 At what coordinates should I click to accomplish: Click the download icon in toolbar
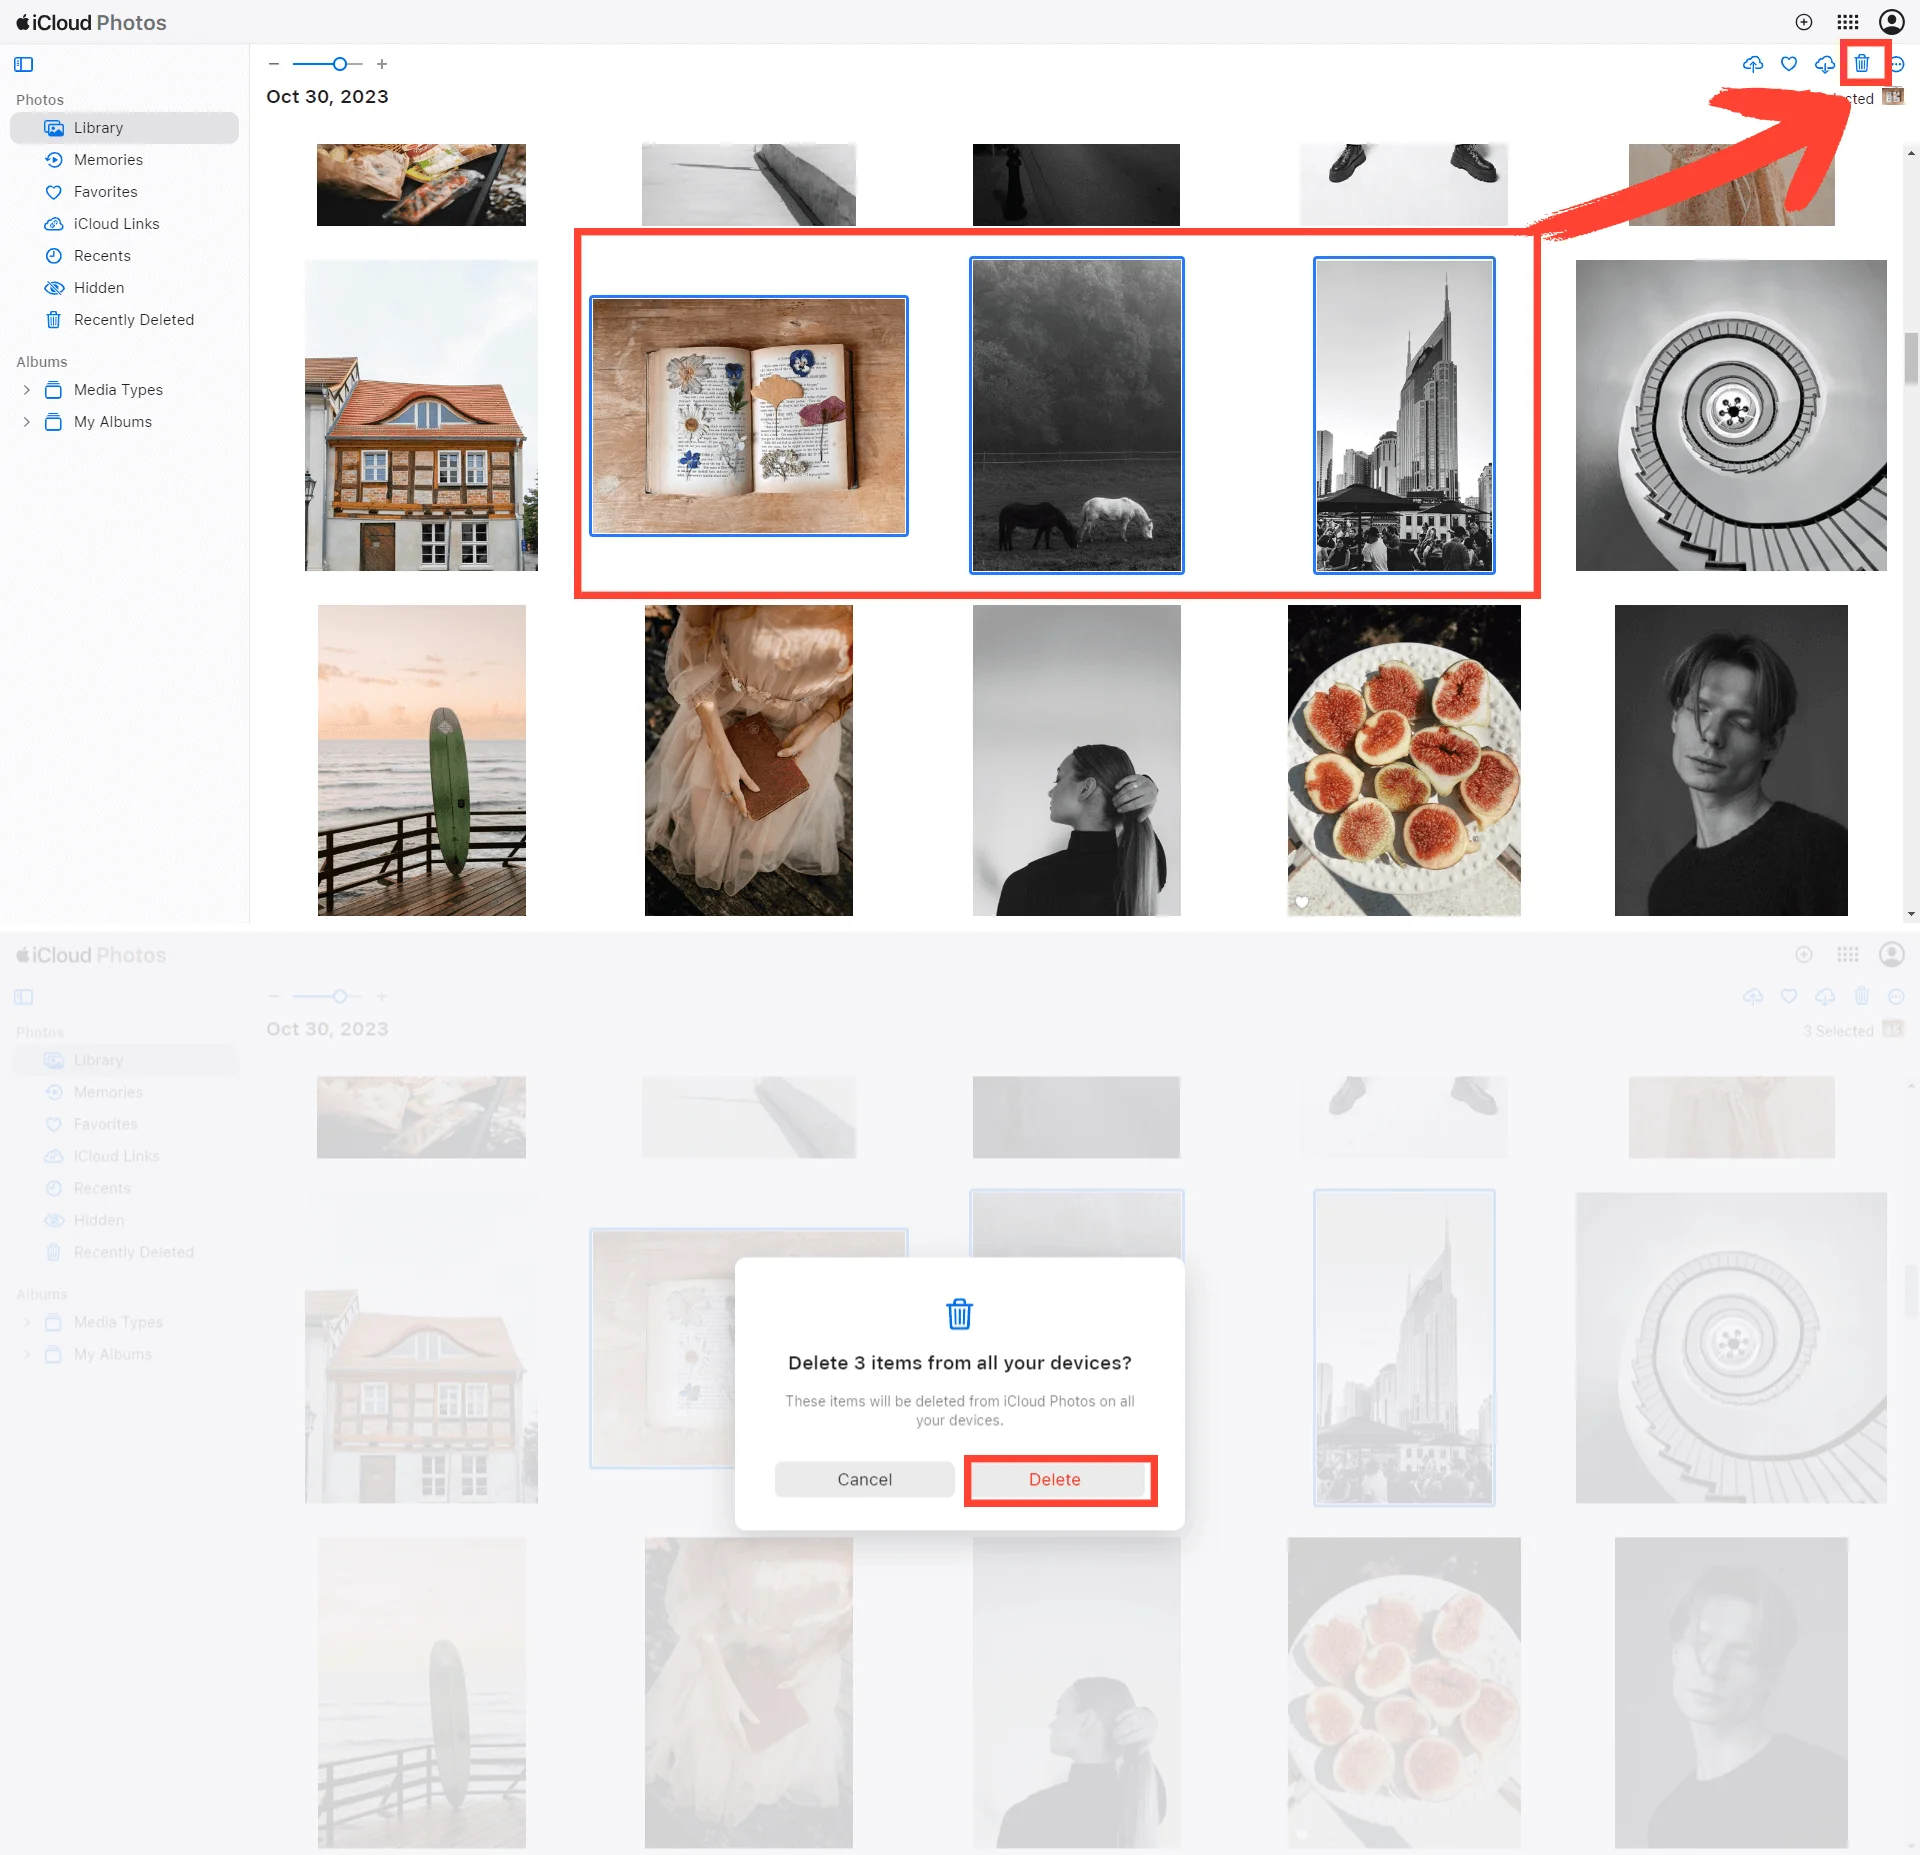[1824, 63]
